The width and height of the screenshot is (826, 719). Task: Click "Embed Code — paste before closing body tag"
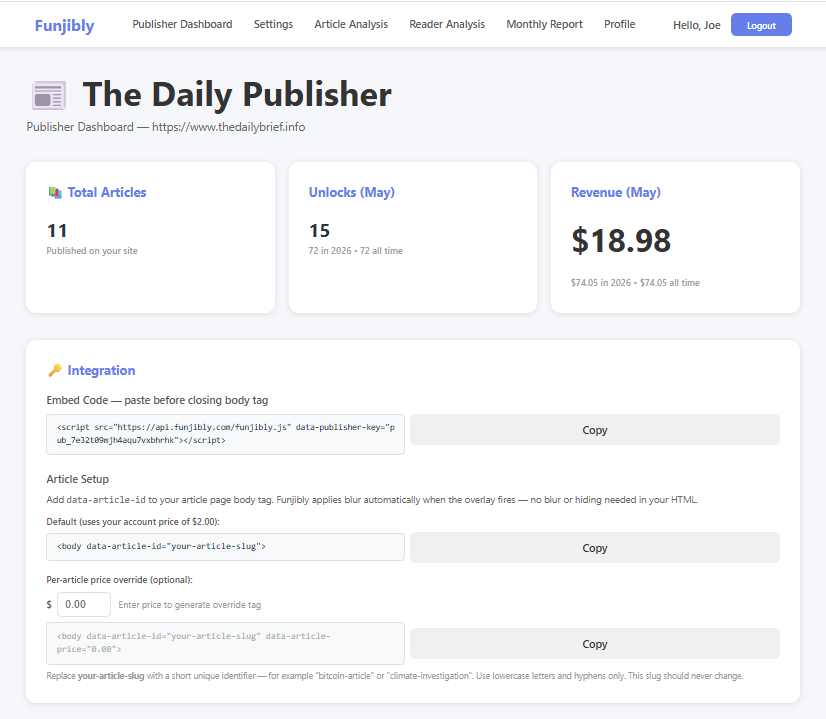pyautogui.click(x=157, y=400)
